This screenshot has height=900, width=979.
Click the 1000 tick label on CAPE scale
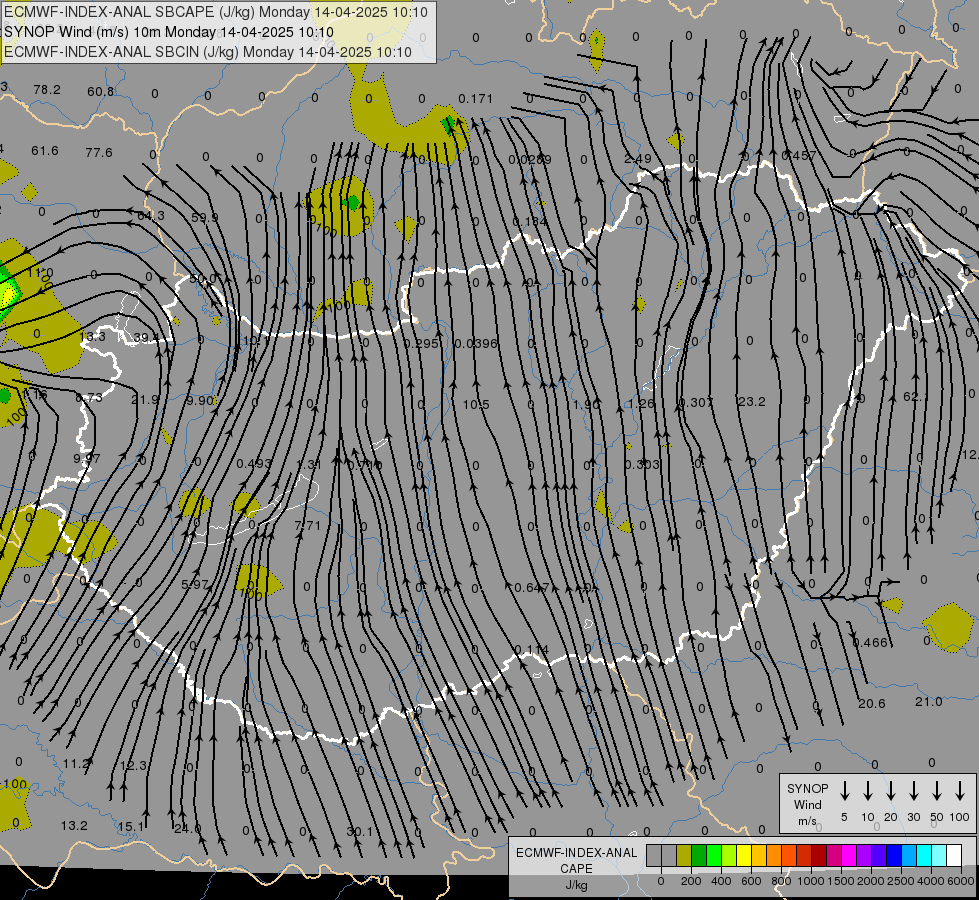(x=810, y=881)
